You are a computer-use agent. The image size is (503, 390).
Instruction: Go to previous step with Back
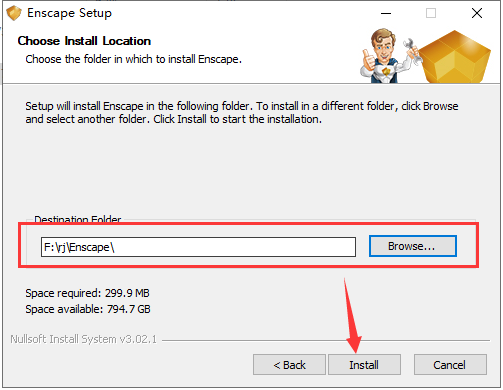[289, 365]
